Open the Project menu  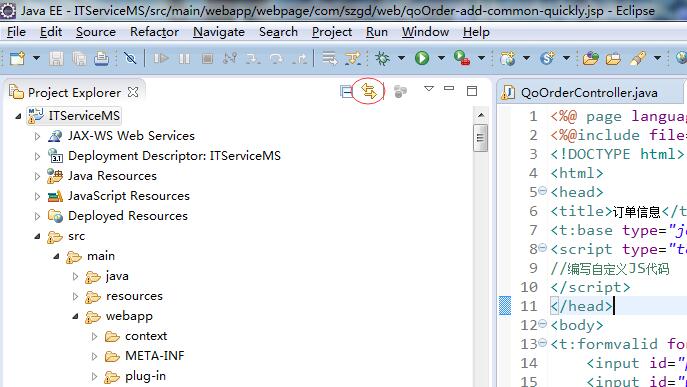[x=332, y=32]
